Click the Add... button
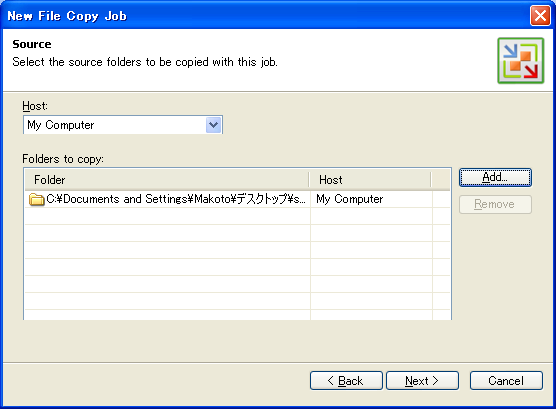The height and width of the screenshot is (409, 556). click(x=495, y=177)
